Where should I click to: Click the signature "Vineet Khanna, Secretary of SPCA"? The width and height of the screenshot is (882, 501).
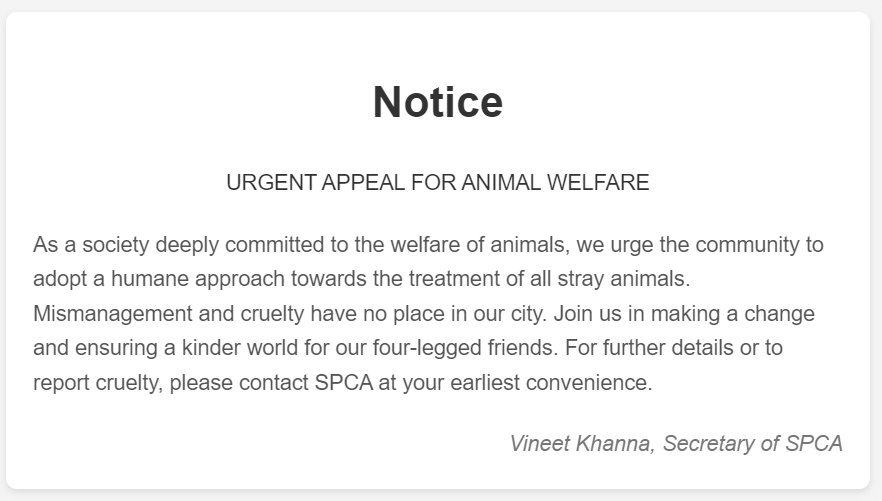(676, 444)
